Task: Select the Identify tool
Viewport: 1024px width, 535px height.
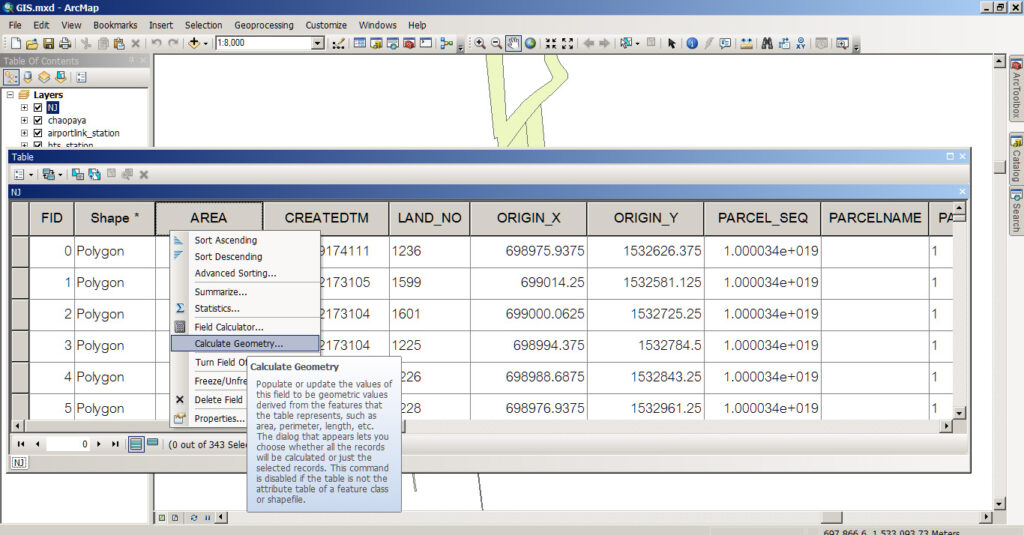Action: (691, 44)
